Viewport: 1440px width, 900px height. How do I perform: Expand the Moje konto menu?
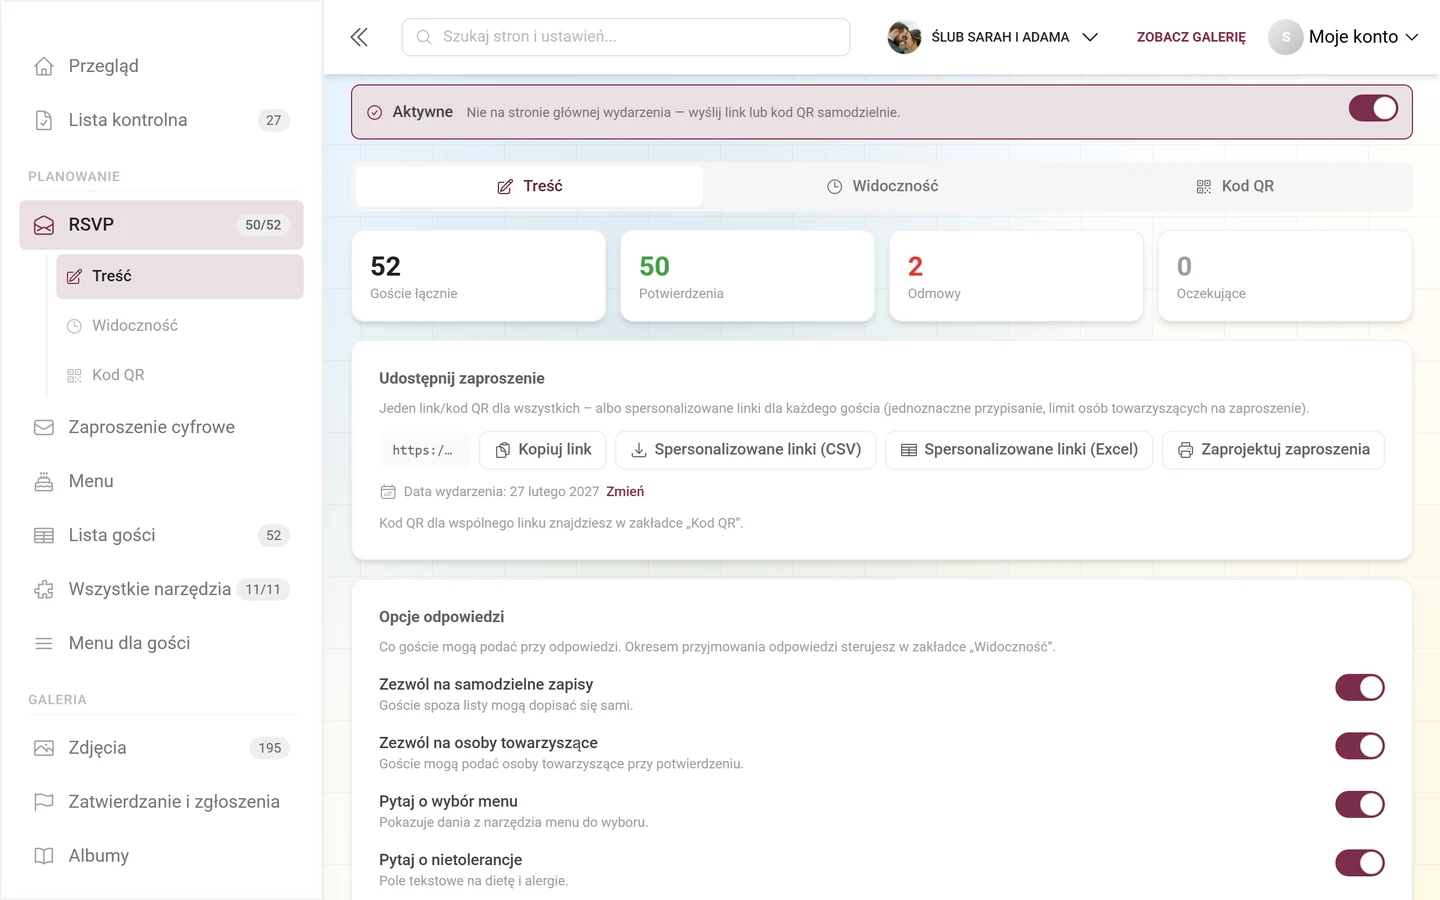pos(1344,37)
